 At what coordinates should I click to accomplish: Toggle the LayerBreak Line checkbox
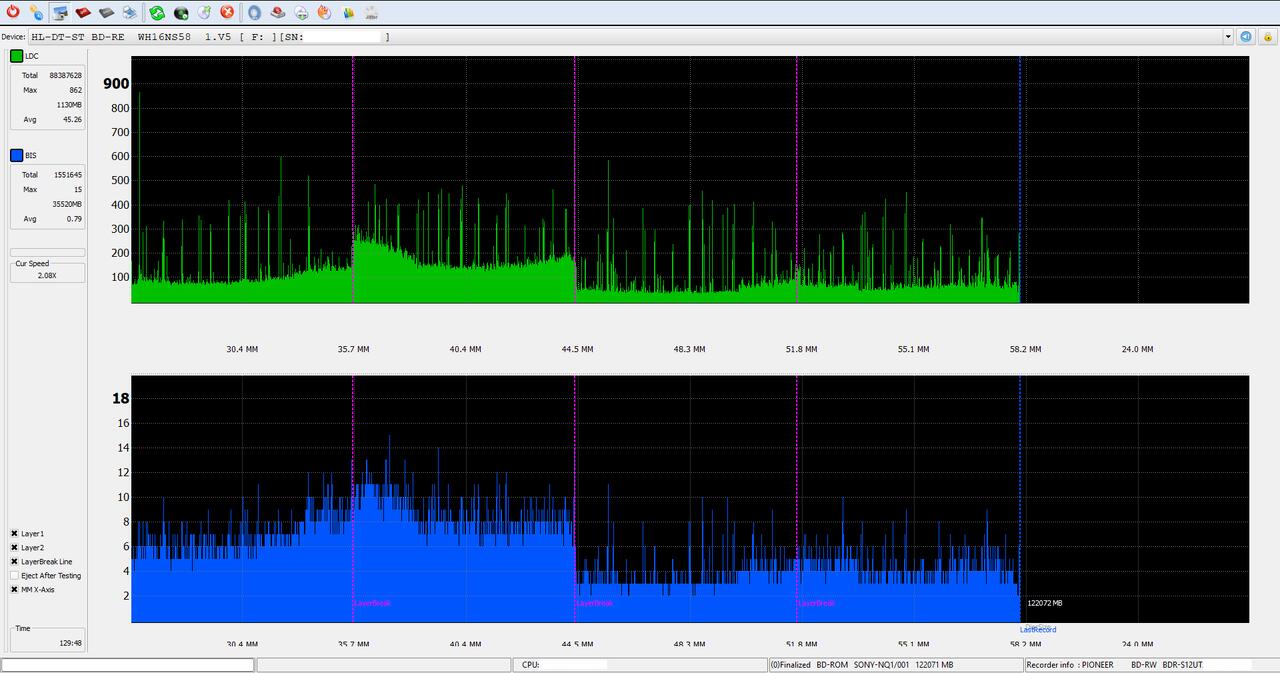pos(14,562)
